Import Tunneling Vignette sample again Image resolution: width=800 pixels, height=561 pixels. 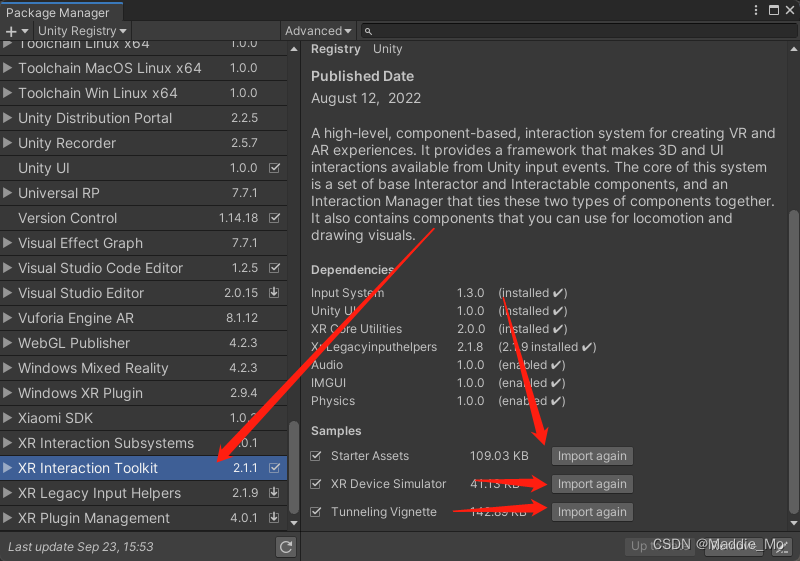[592, 512]
